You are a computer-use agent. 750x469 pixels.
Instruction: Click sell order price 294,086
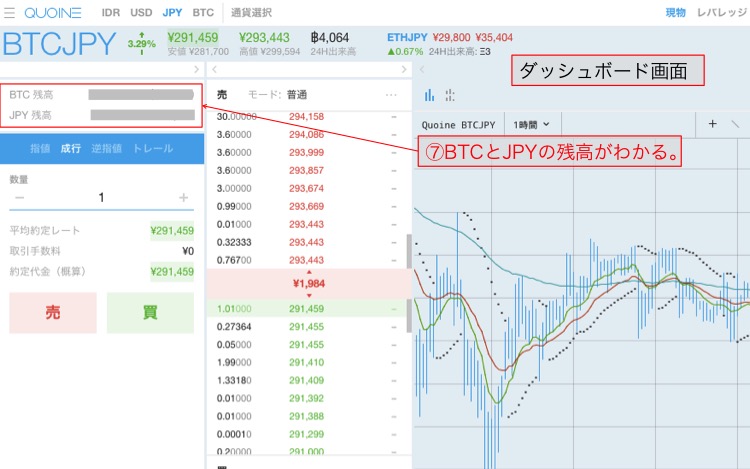pos(306,135)
